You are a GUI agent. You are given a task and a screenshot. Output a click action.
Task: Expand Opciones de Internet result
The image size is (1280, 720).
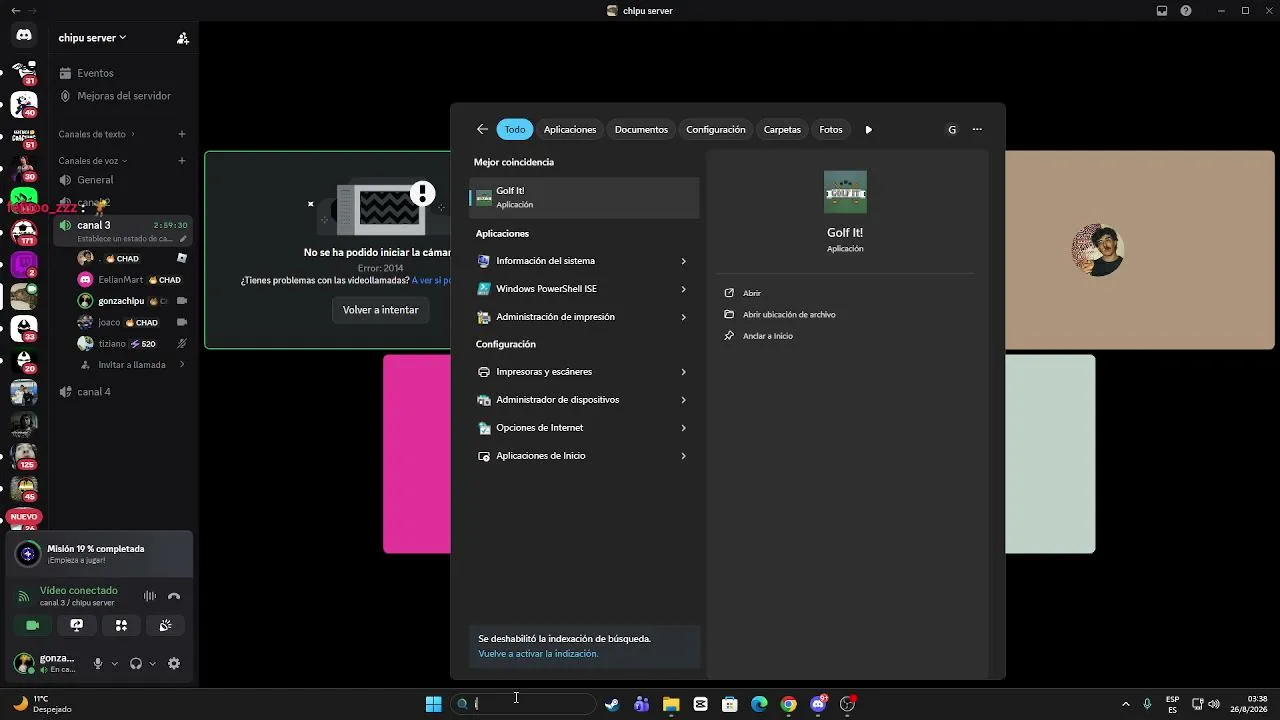click(x=684, y=428)
